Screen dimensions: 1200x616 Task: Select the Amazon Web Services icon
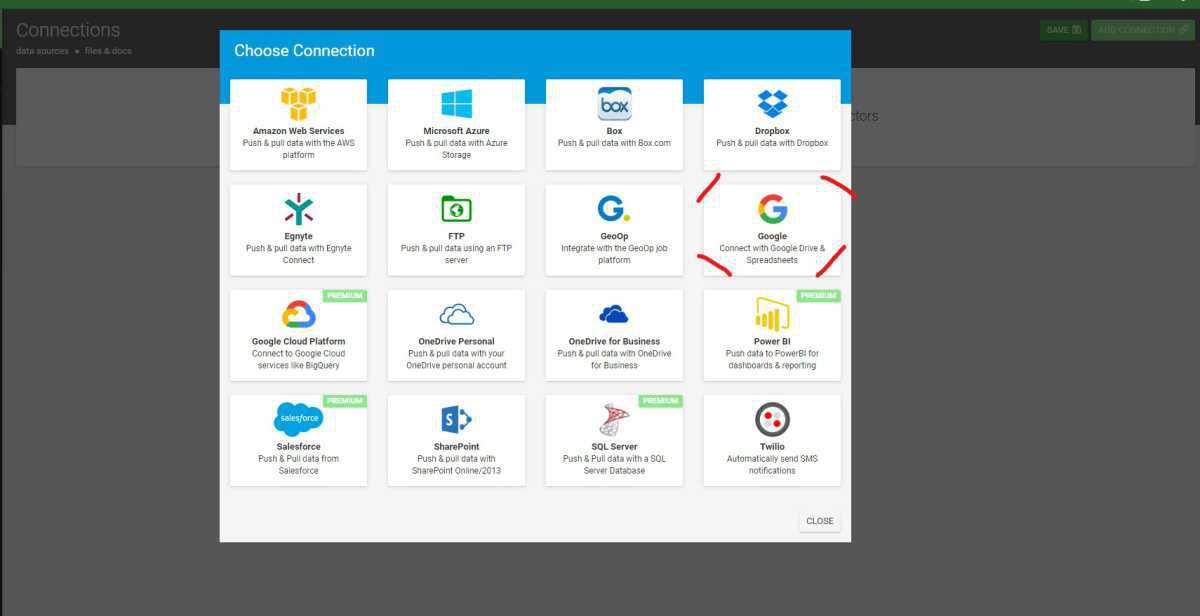(x=298, y=103)
